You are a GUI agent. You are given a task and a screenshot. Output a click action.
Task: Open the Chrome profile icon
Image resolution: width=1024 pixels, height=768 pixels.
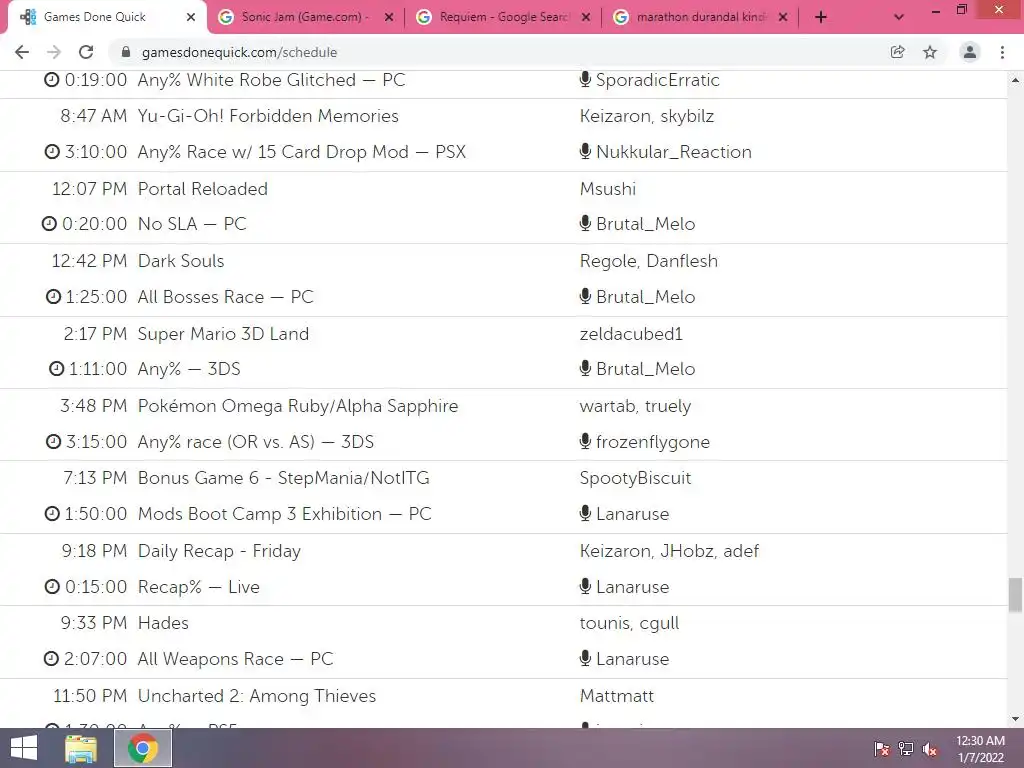(x=970, y=52)
